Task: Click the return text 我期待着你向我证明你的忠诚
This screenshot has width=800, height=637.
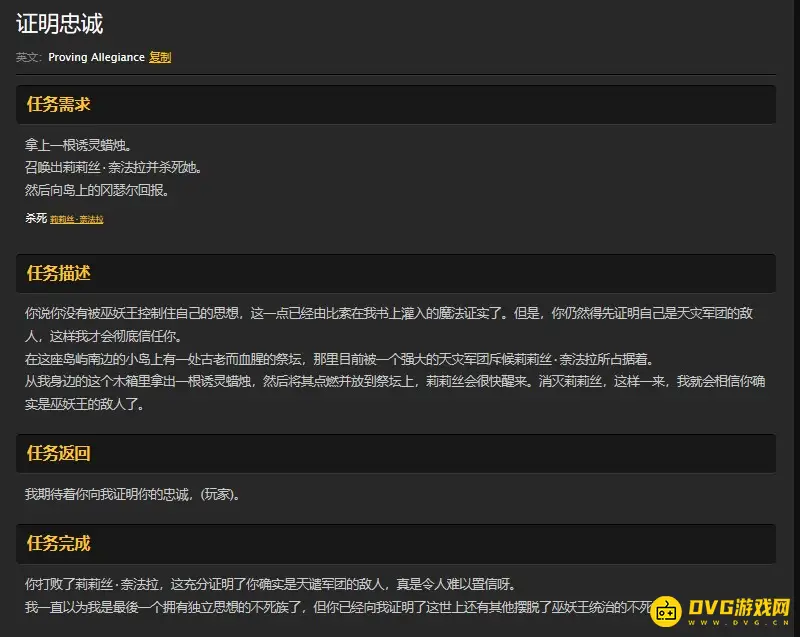Action: click(x=132, y=494)
